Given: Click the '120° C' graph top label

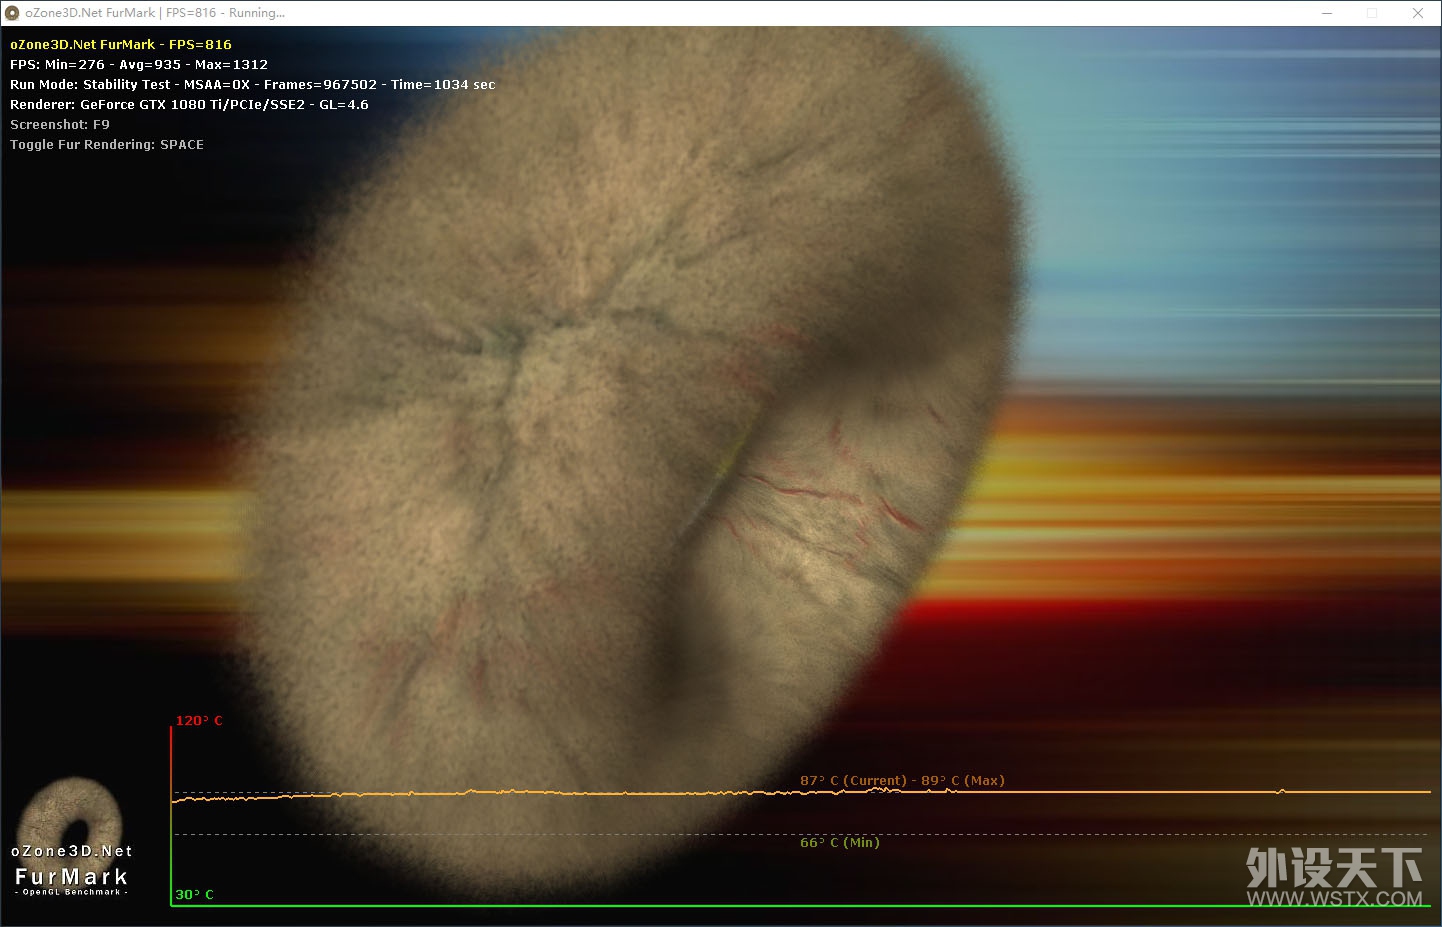Looking at the screenshot, I should click(x=199, y=720).
